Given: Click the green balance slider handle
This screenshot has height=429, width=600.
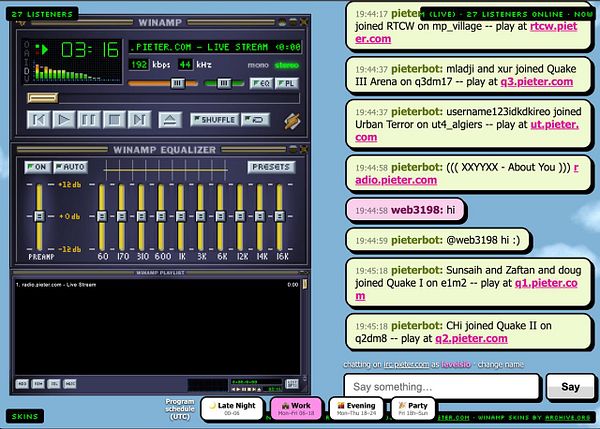Looking at the screenshot, I should (224, 83).
